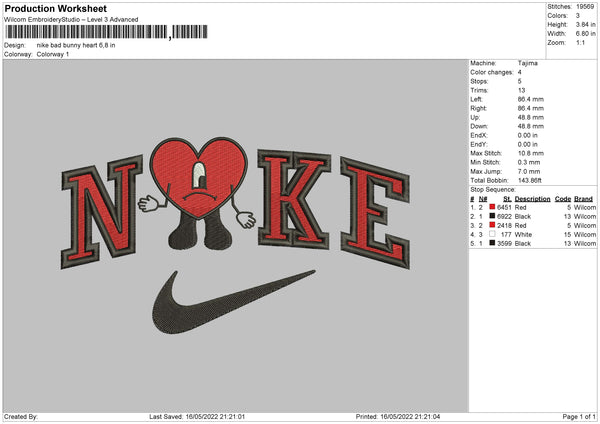Viewport: 600px width, 424px height.
Task: Click the Stitches value 19569
Action: click(585, 7)
